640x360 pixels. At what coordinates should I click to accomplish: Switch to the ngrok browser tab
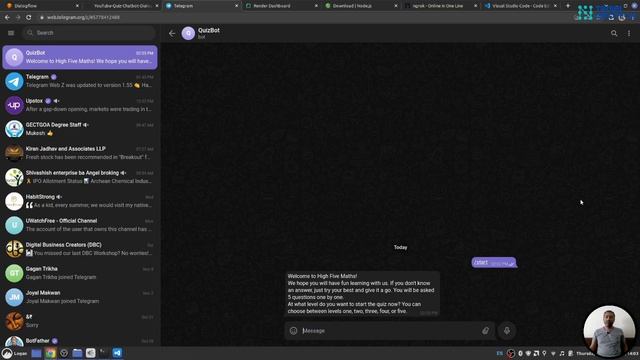[x=440, y=6]
